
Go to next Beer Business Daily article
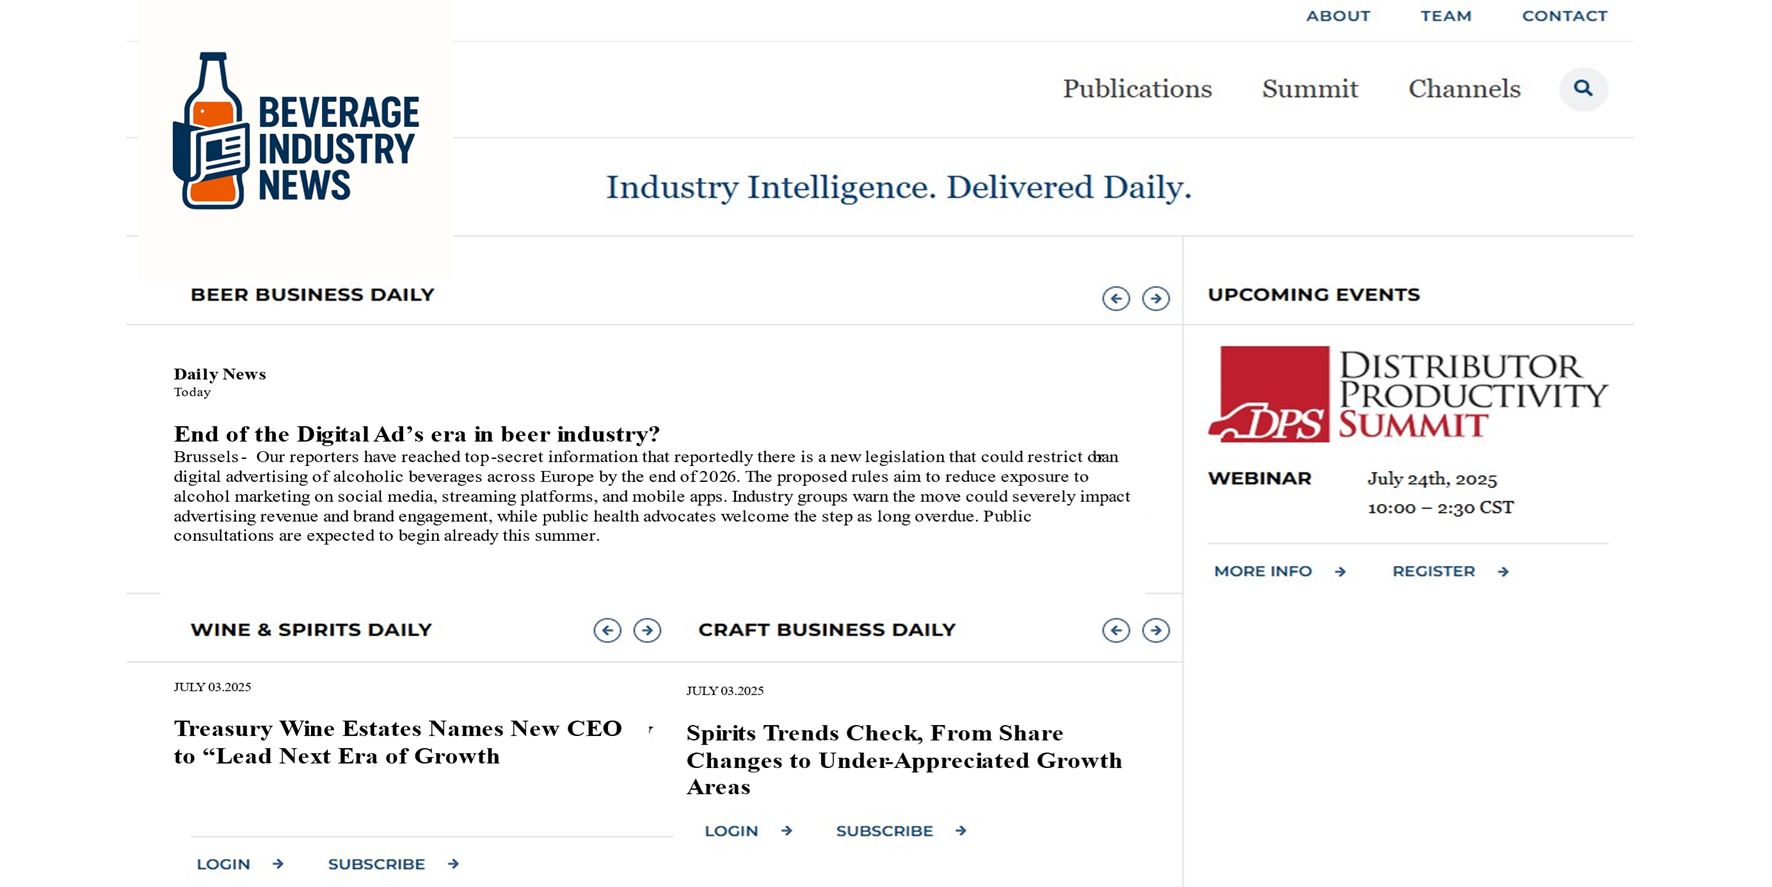(1156, 299)
